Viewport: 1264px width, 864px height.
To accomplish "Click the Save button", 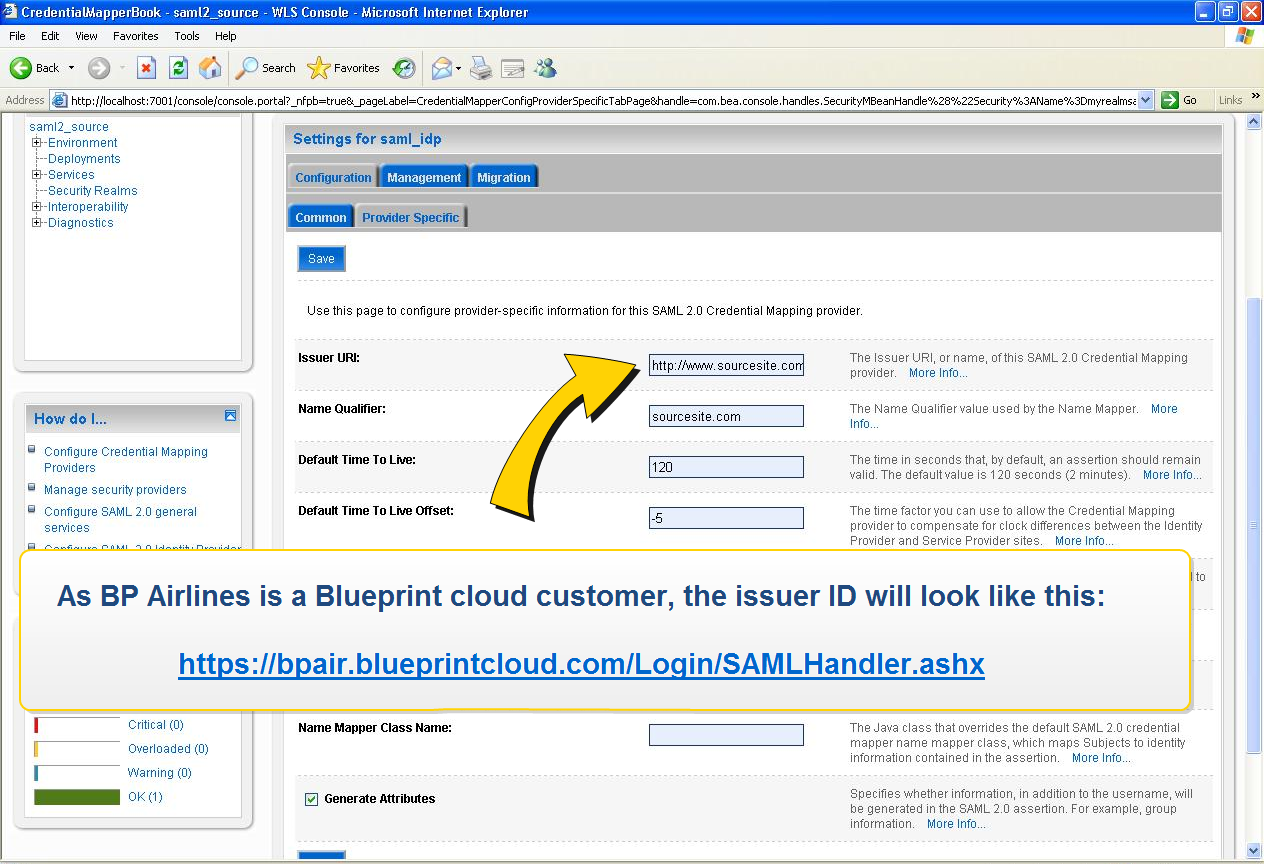I will (x=321, y=259).
